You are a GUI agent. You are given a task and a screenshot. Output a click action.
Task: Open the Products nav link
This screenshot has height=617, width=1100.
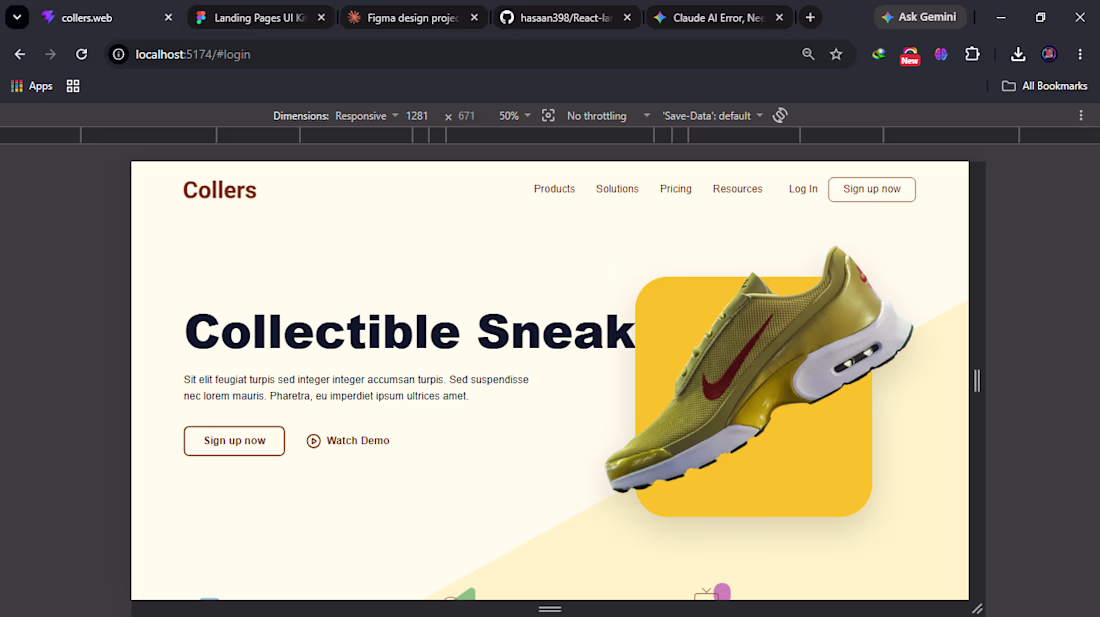[554, 189]
